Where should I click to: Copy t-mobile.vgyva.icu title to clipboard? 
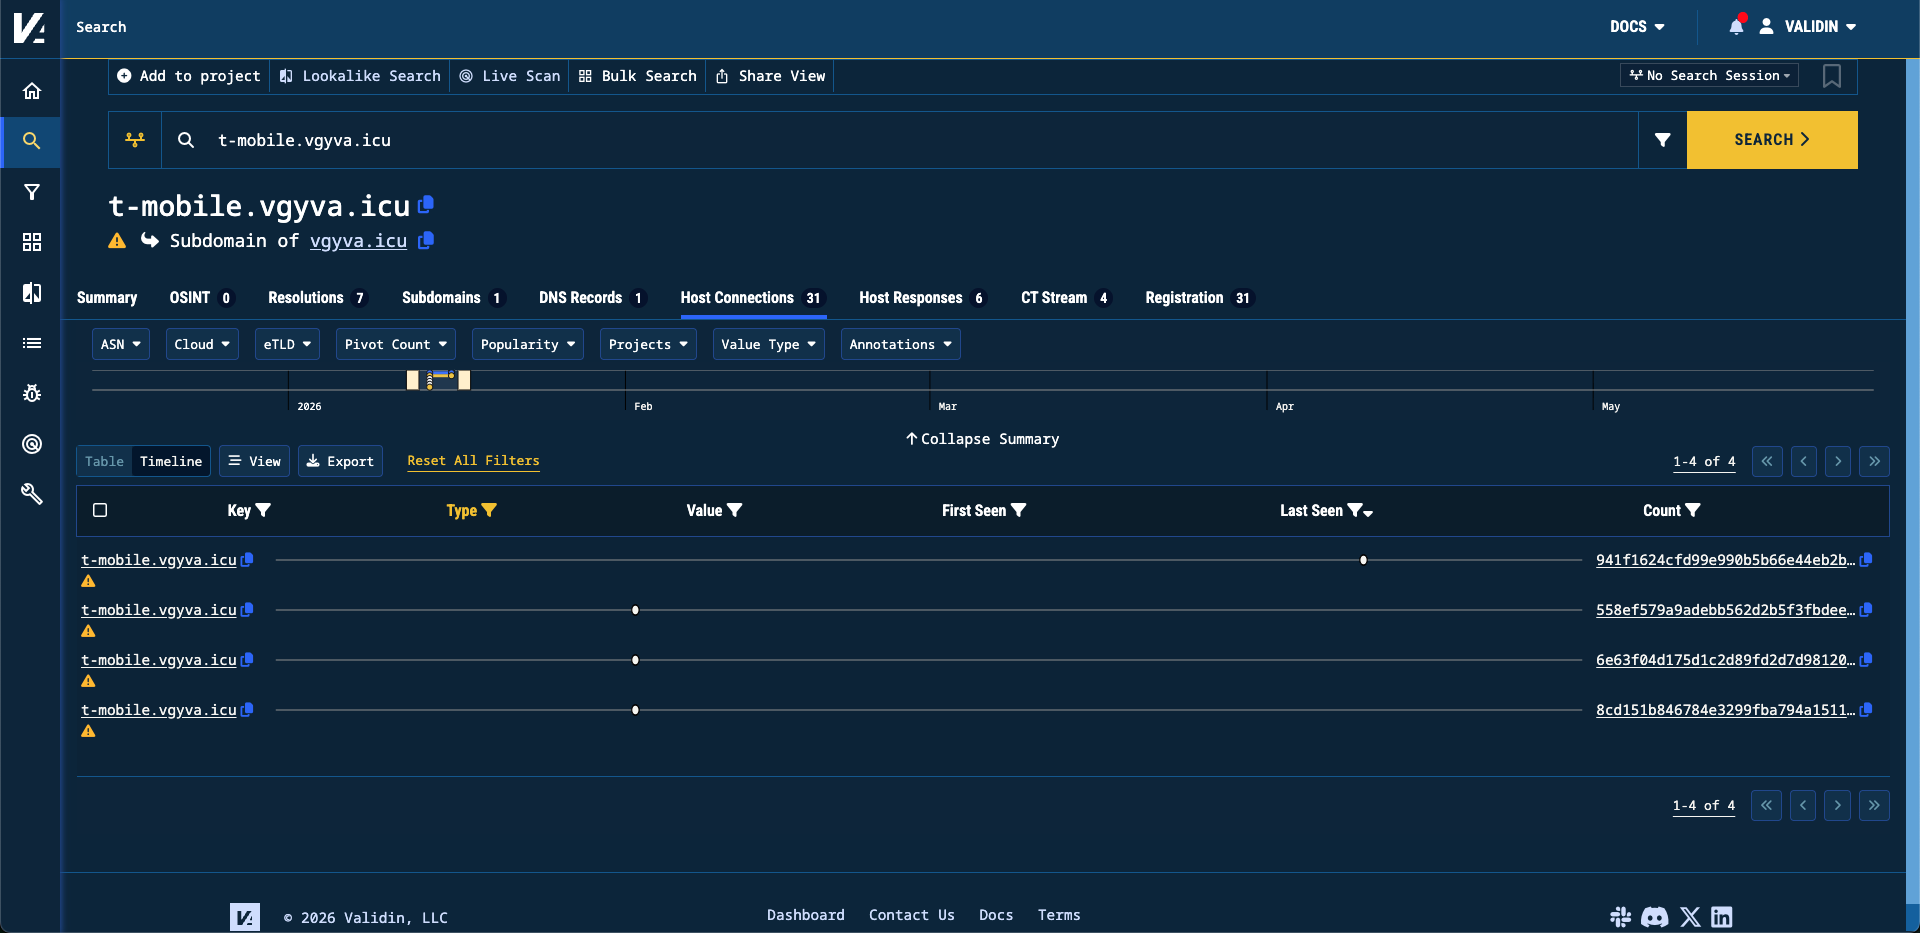[x=426, y=204]
